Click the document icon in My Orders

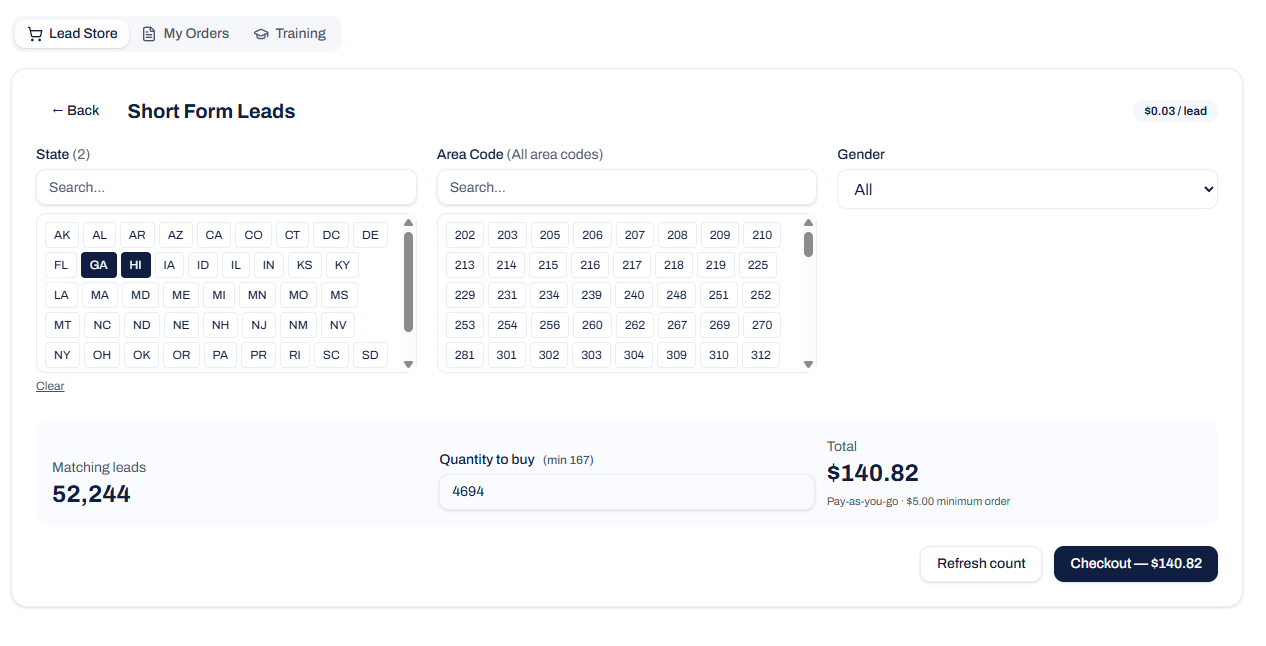[149, 34]
